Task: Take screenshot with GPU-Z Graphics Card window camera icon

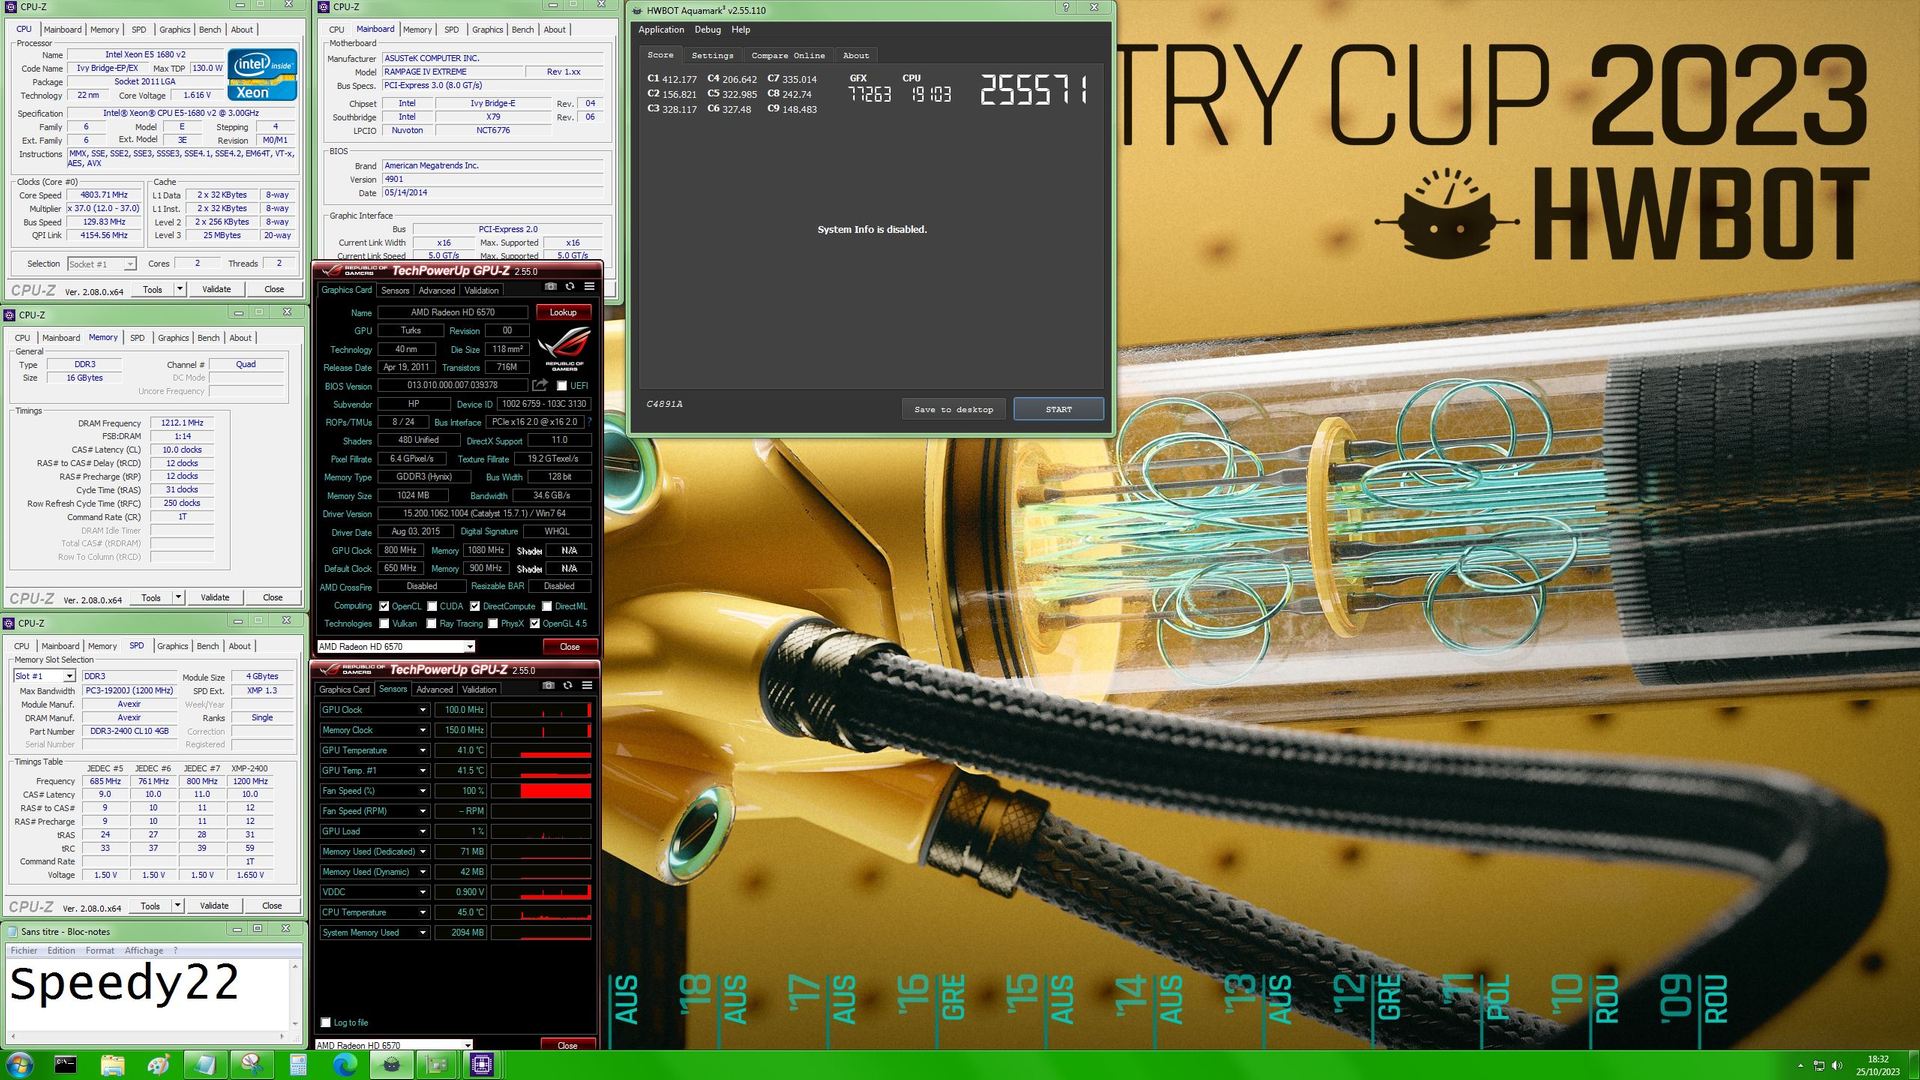Action: 550,287
